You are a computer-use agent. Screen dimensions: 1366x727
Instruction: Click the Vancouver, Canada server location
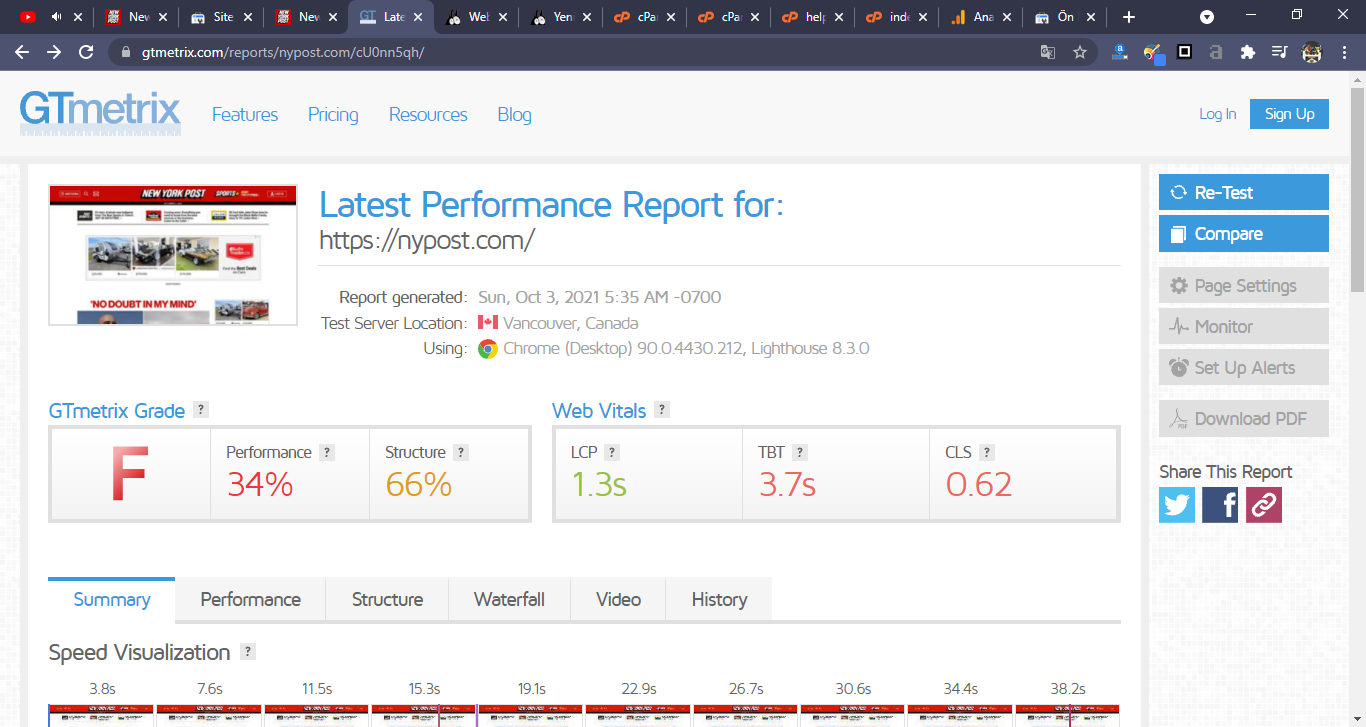point(570,323)
